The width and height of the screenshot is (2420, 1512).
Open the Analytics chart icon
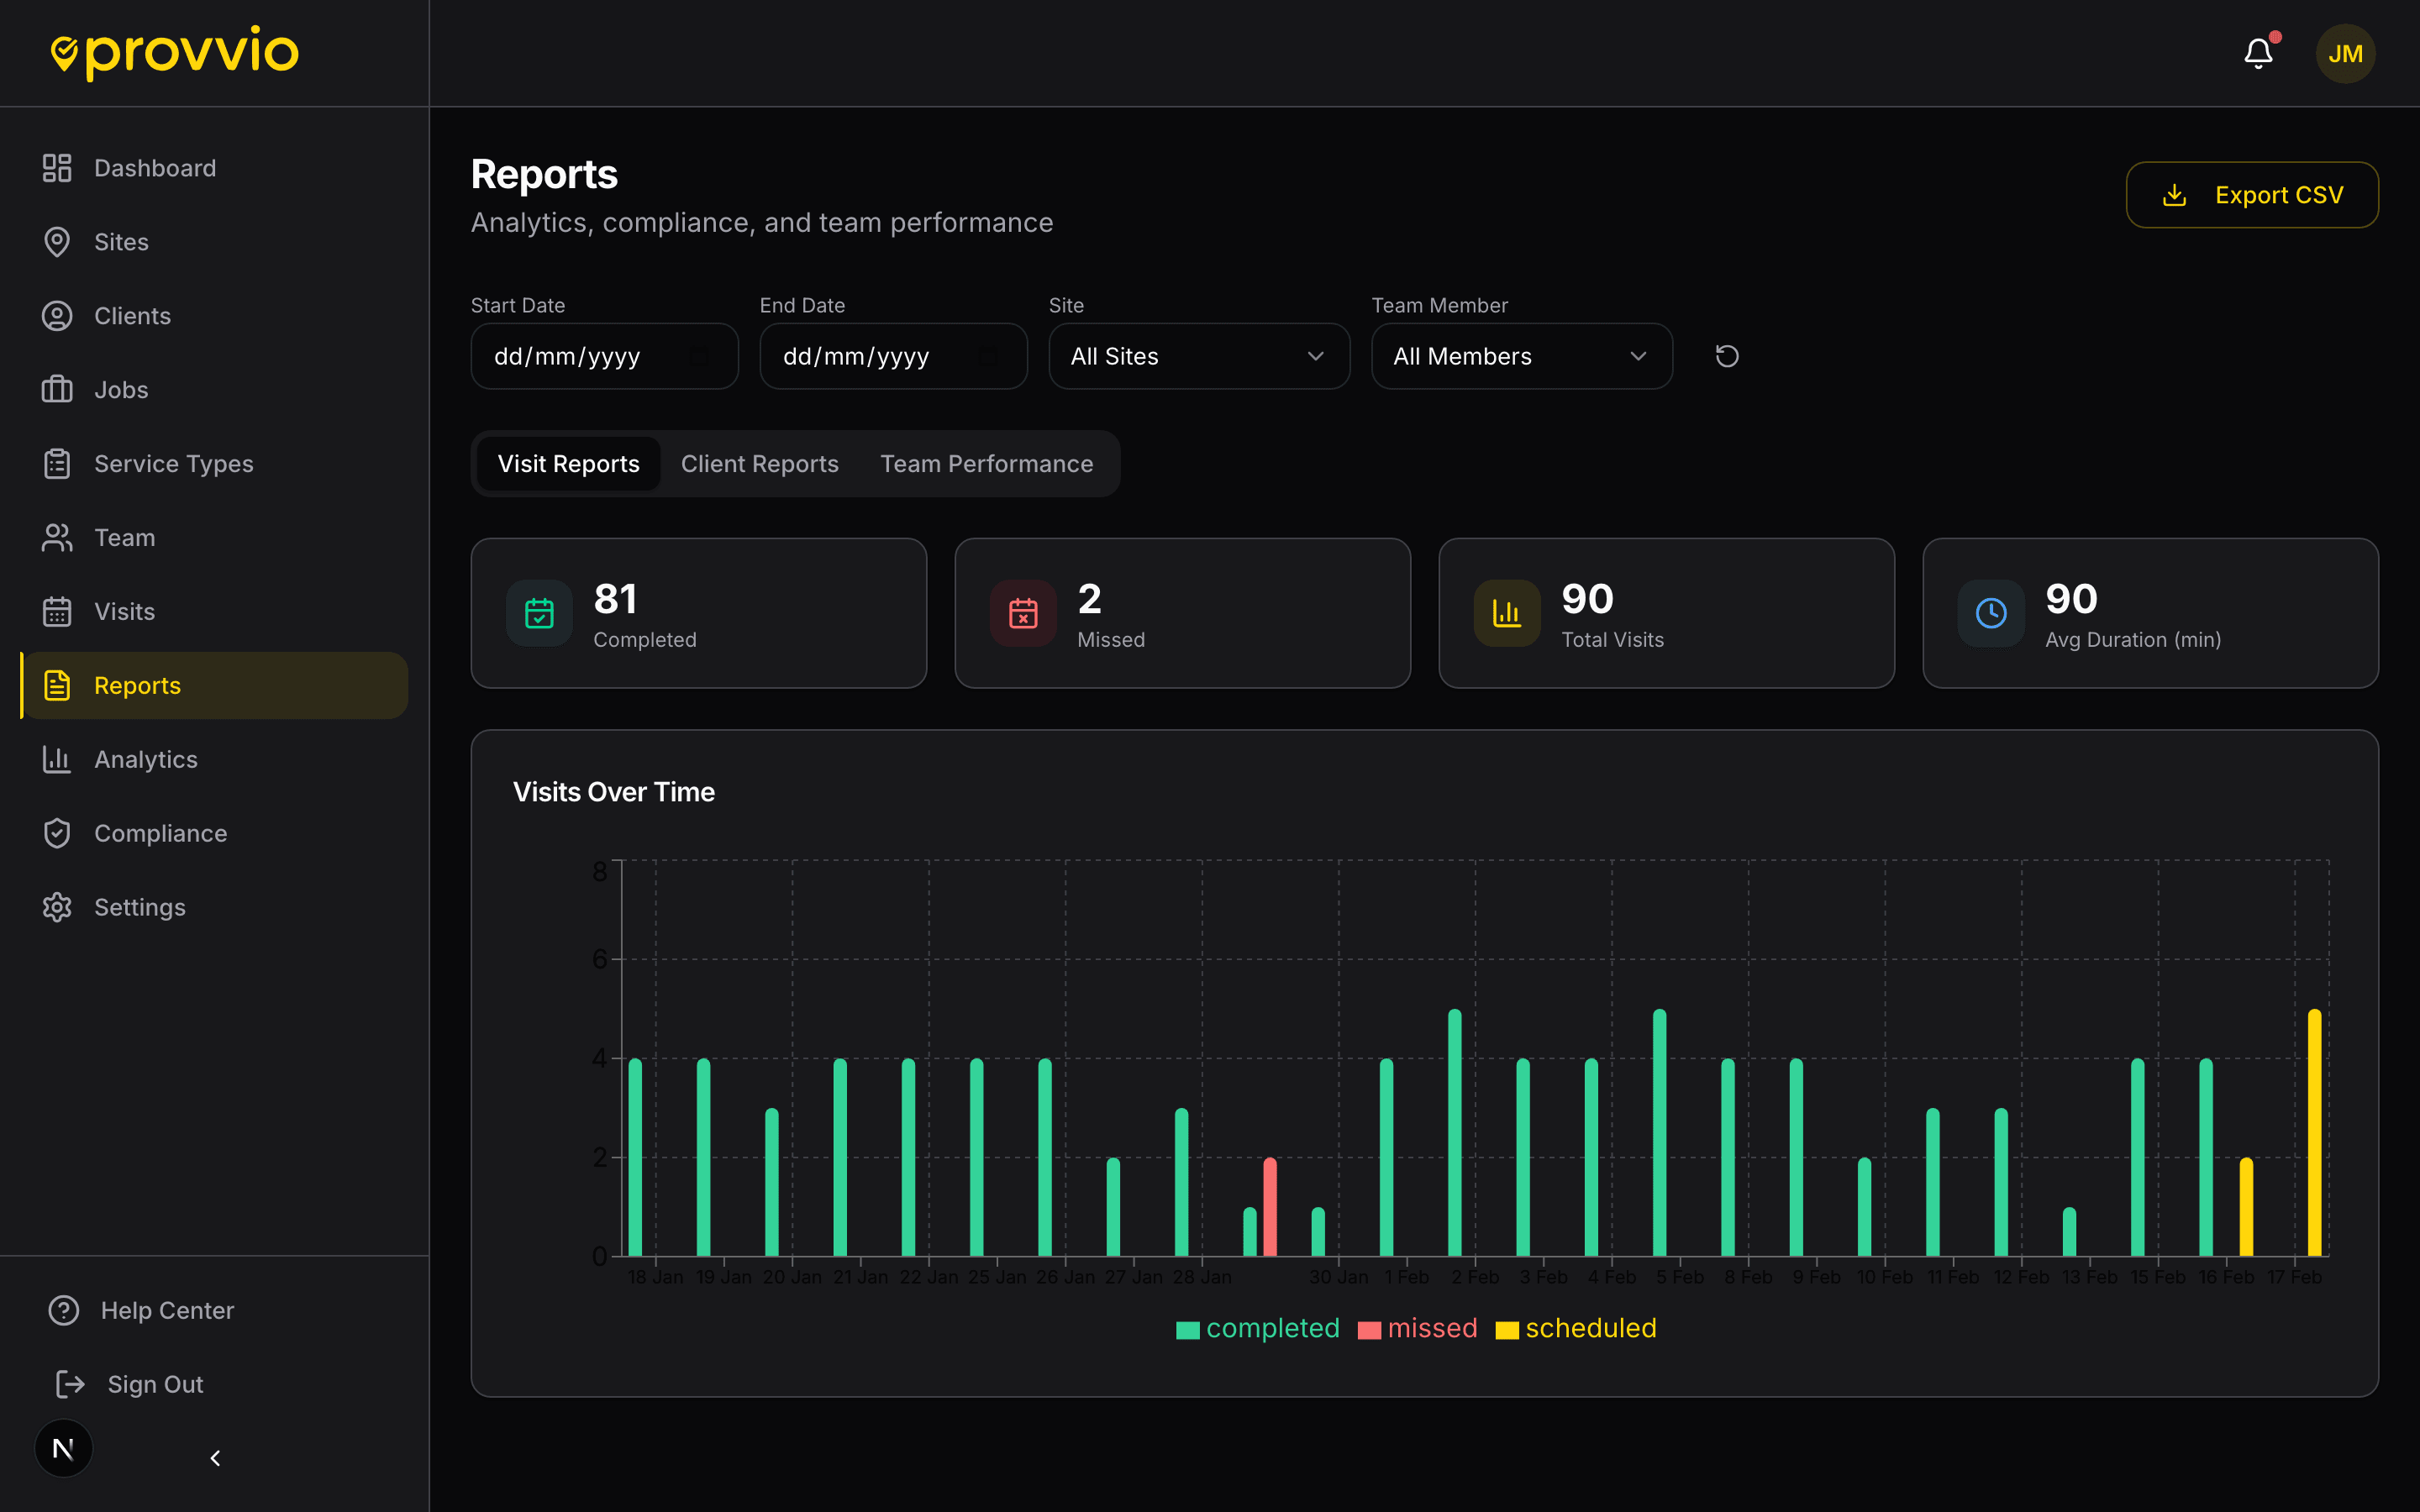pyautogui.click(x=57, y=759)
